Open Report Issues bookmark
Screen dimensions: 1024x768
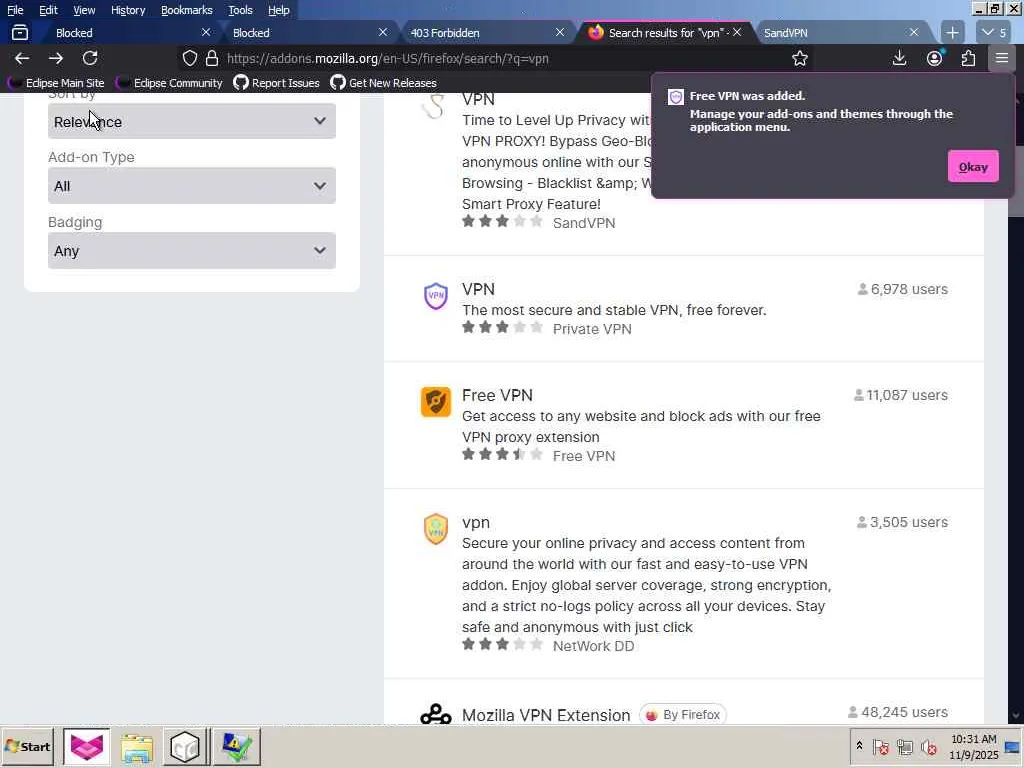tap(277, 83)
